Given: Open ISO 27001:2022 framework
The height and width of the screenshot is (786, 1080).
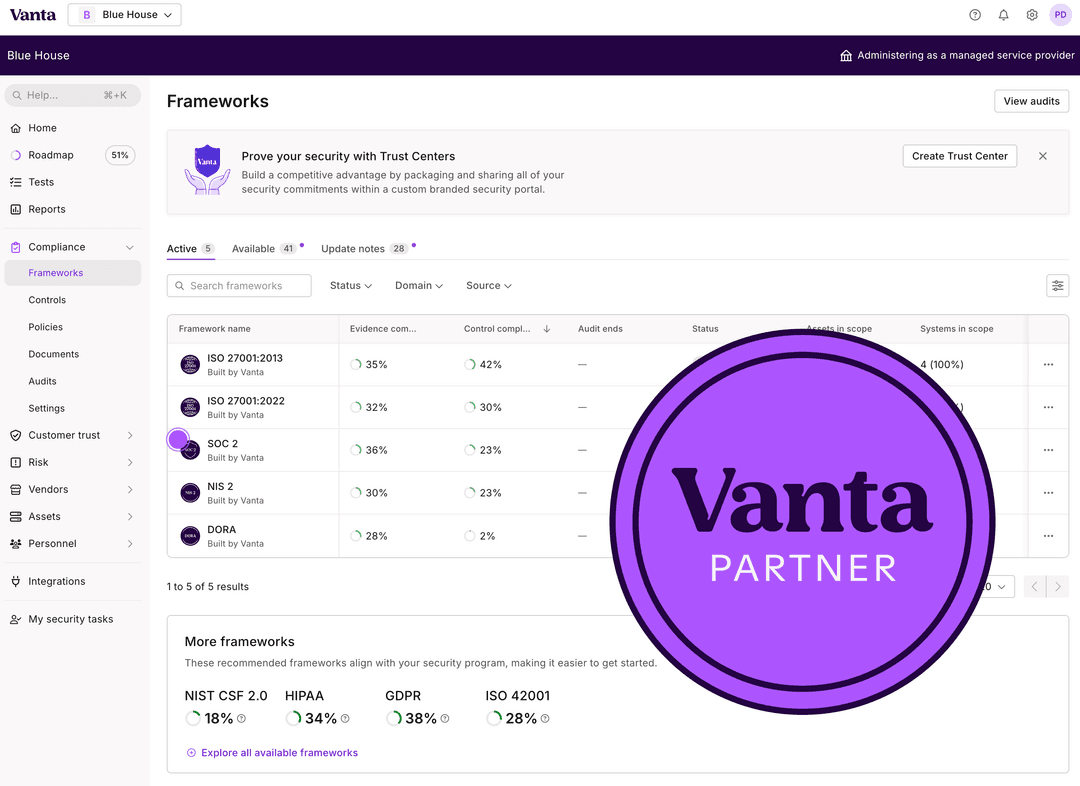Looking at the screenshot, I should (x=246, y=401).
